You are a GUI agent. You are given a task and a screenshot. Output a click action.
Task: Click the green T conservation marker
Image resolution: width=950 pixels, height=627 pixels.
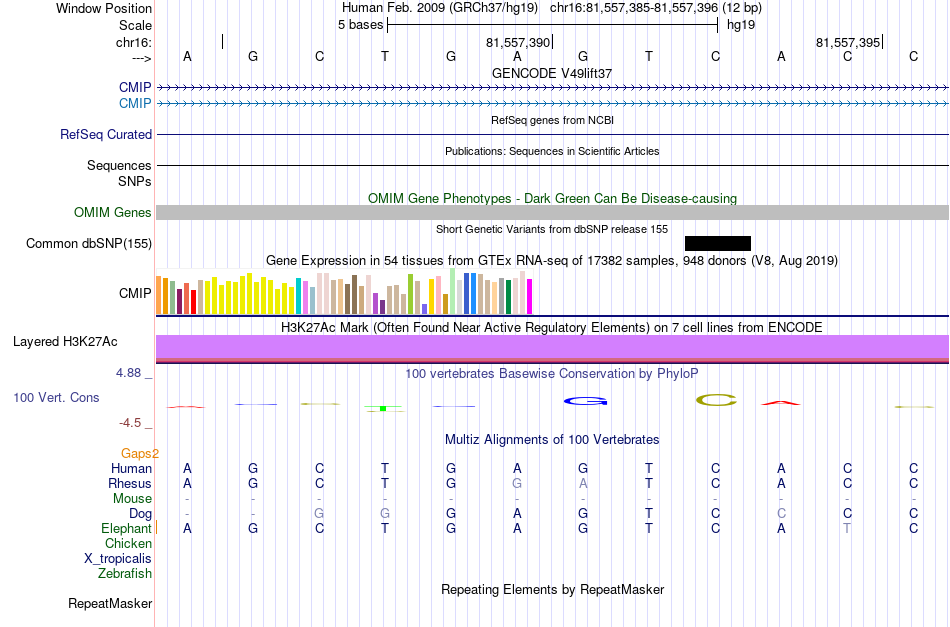pos(384,409)
